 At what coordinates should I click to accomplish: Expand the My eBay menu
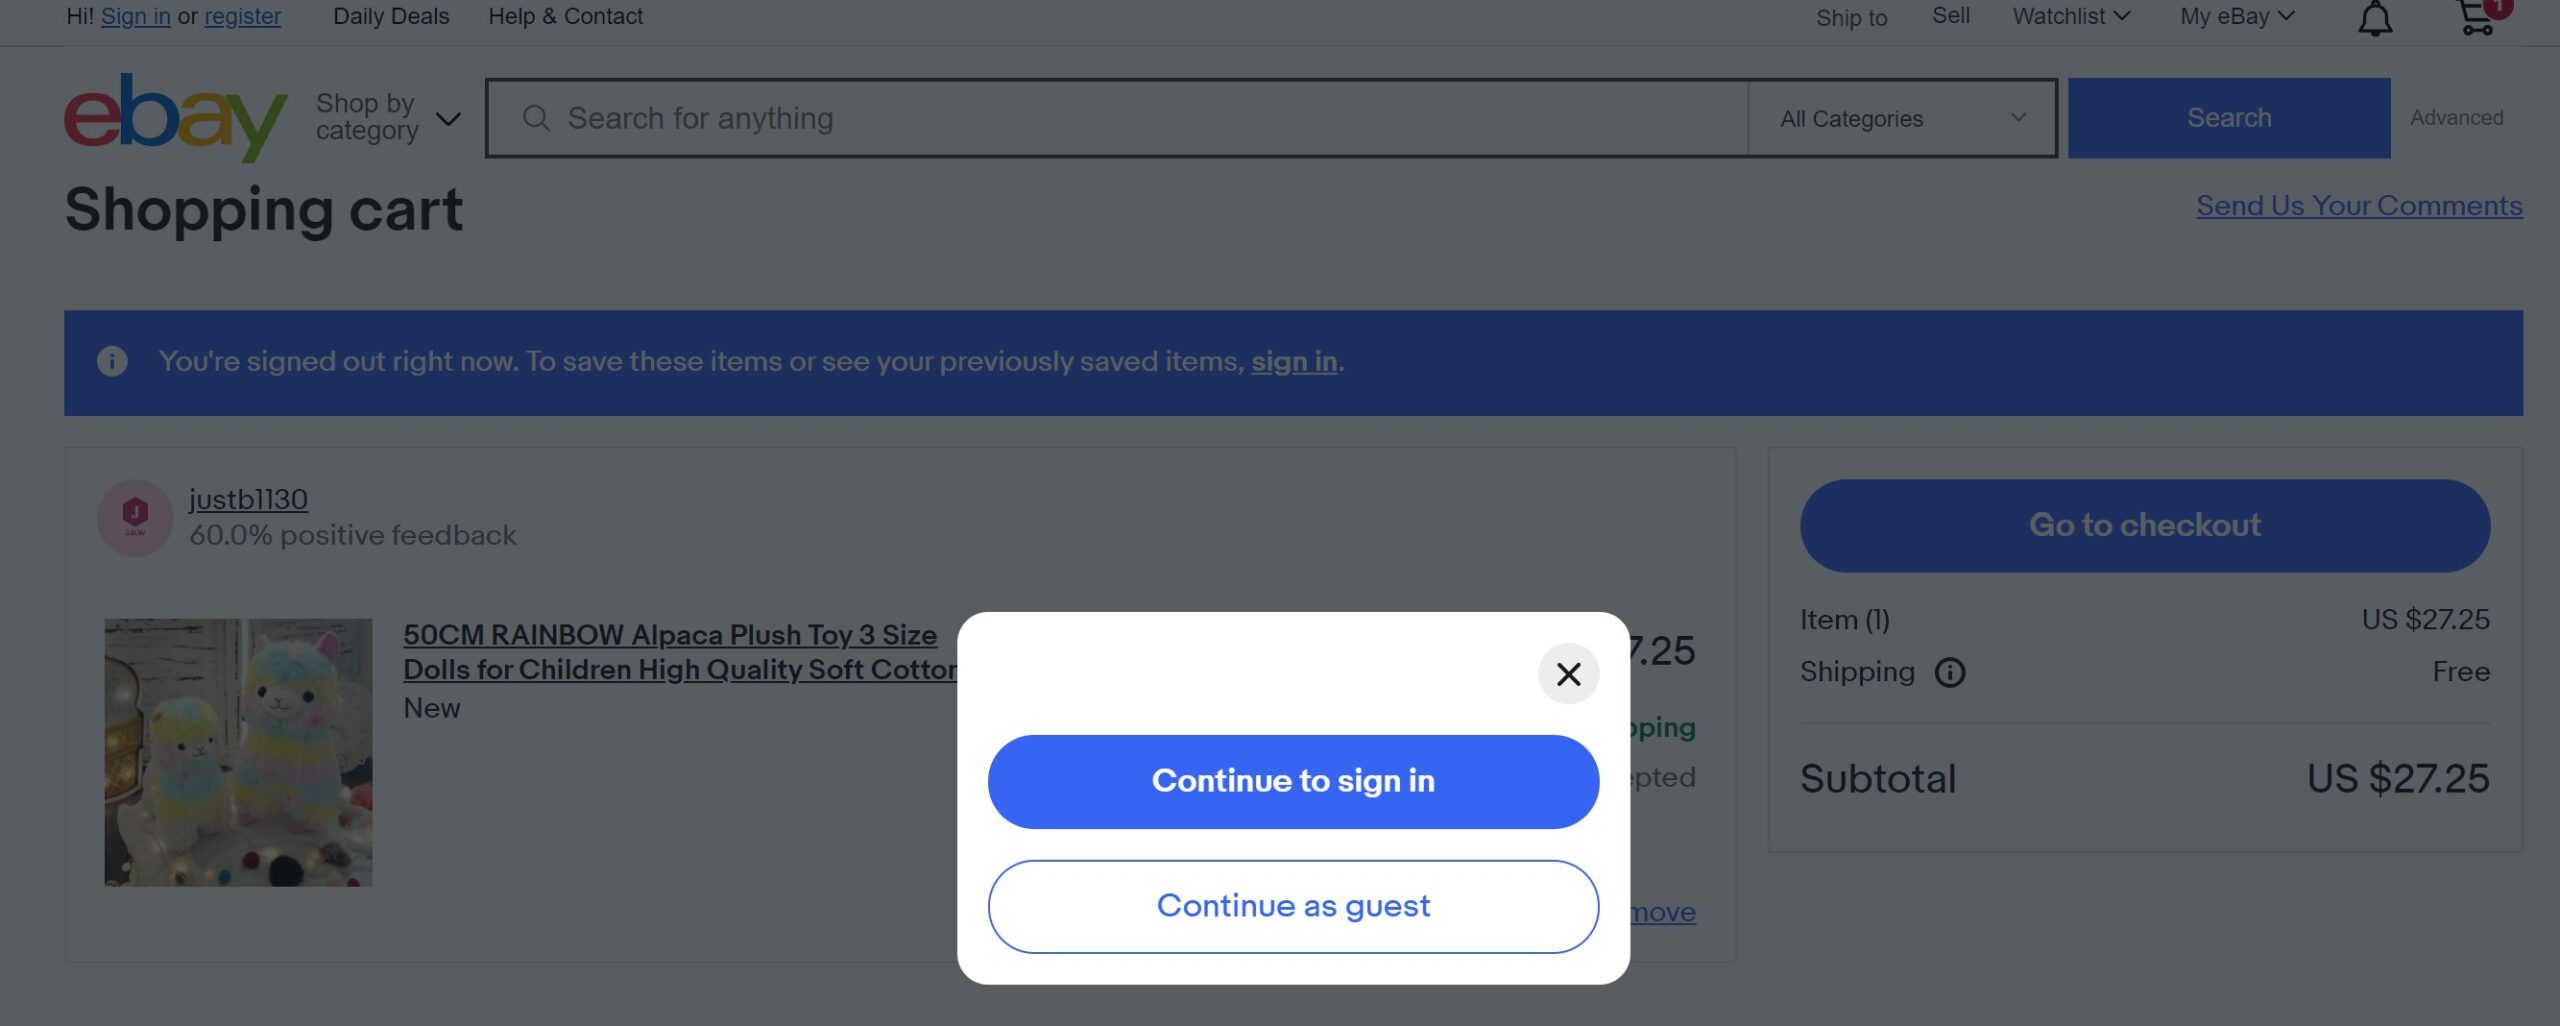click(2237, 16)
